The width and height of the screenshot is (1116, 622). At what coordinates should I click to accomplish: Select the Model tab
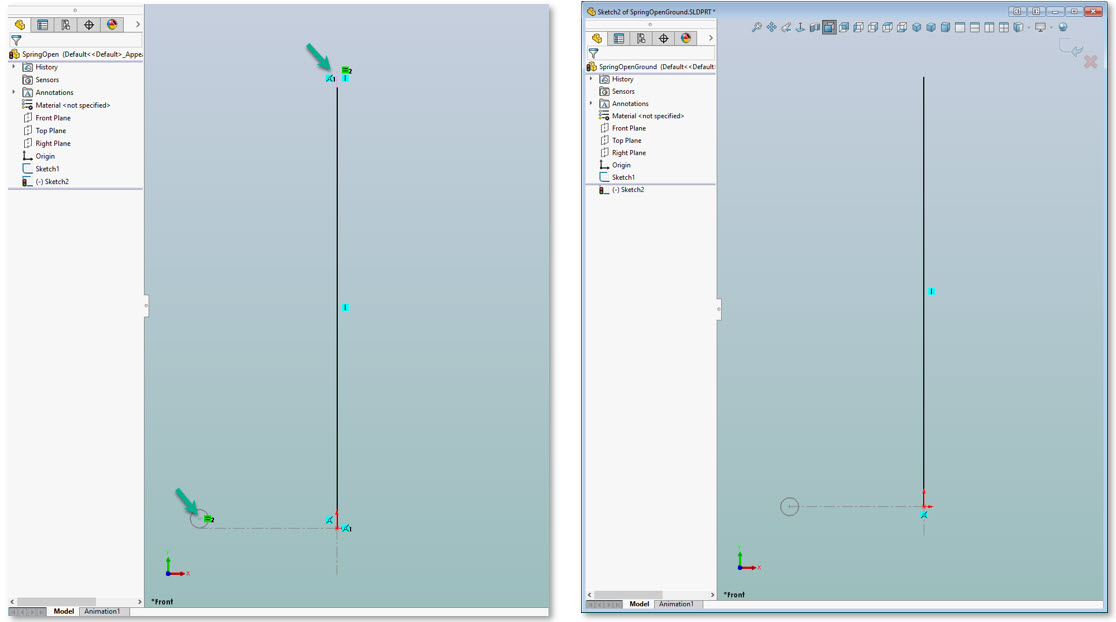[x=637, y=604]
